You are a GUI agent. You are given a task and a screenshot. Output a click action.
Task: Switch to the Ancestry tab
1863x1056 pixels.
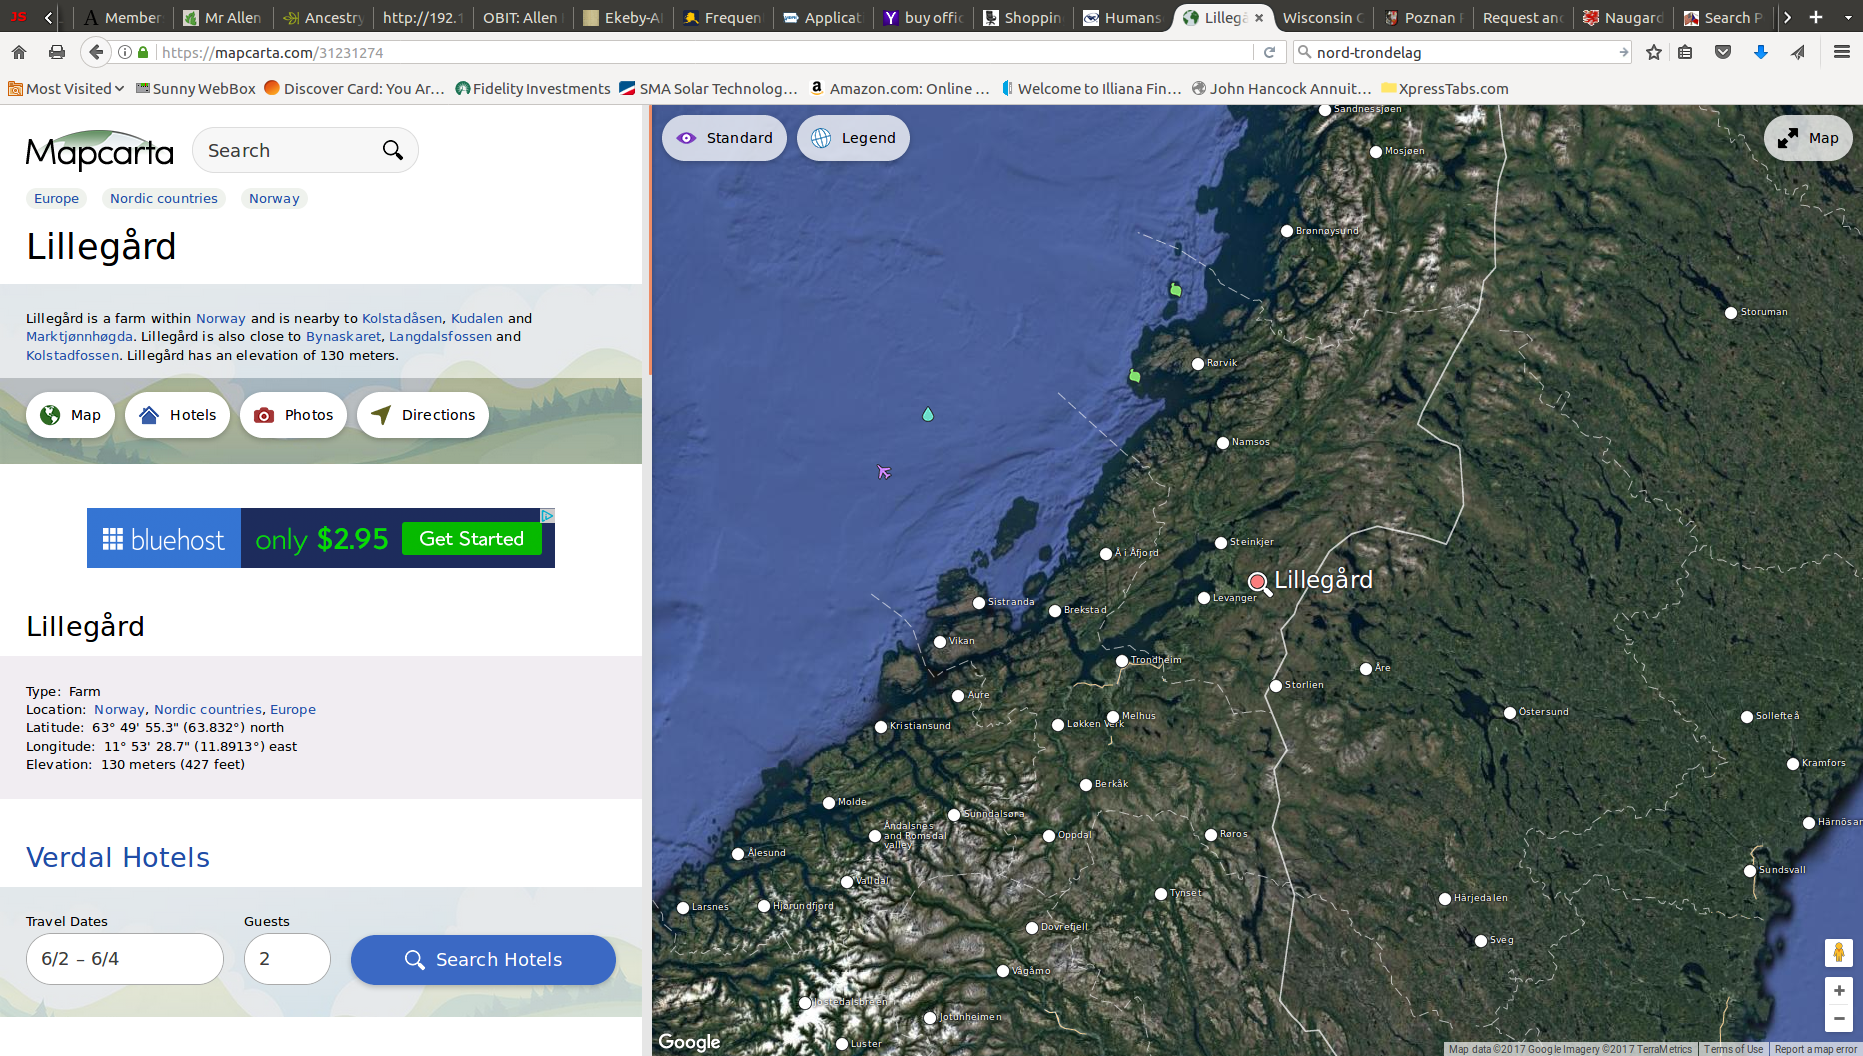tap(323, 17)
